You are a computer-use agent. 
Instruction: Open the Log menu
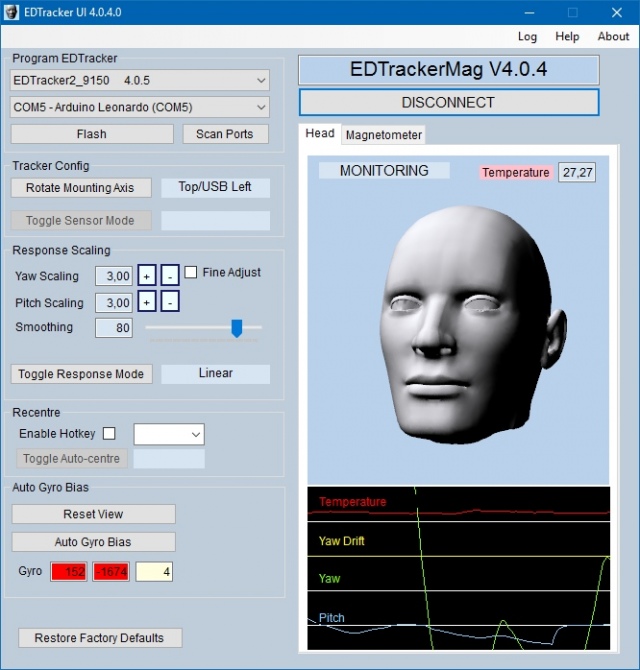pos(527,37)
